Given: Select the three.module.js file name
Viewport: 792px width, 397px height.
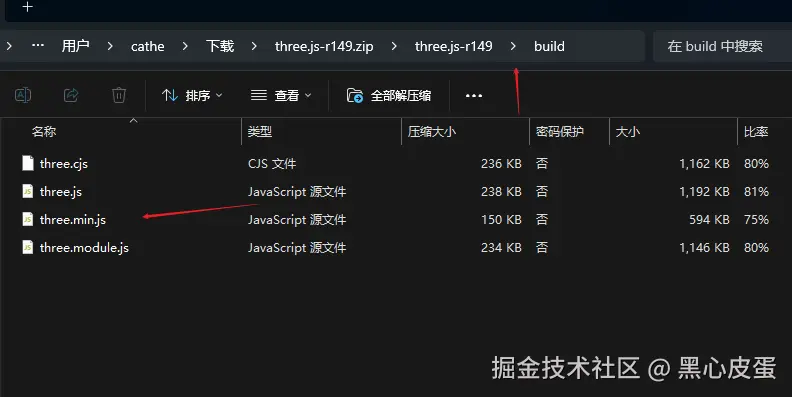Looking at the screenshot, I should [x=84, y=247].
